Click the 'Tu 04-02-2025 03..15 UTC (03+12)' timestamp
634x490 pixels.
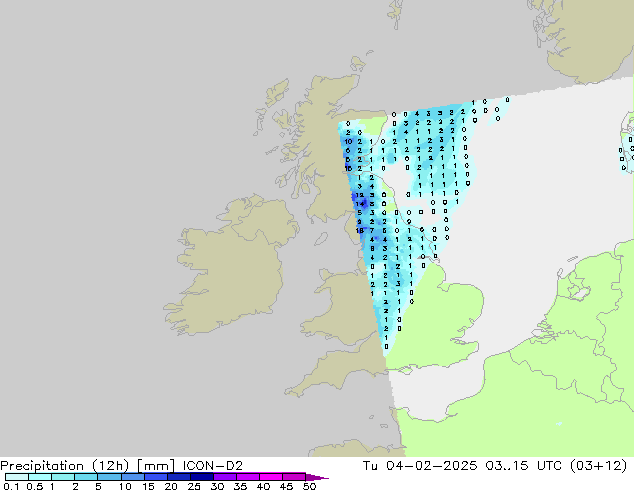point(495,466)
